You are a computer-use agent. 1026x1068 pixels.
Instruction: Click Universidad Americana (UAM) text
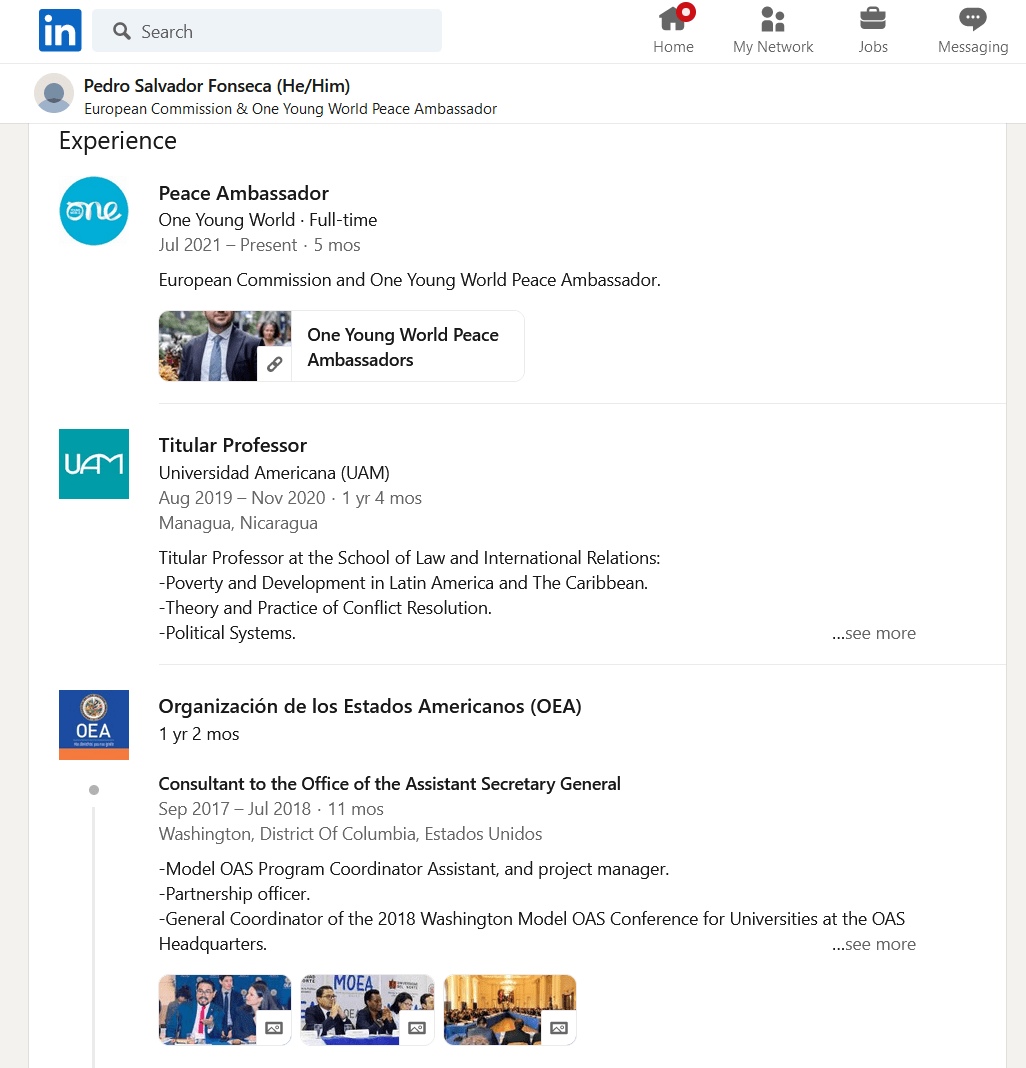tap(274, 473)
